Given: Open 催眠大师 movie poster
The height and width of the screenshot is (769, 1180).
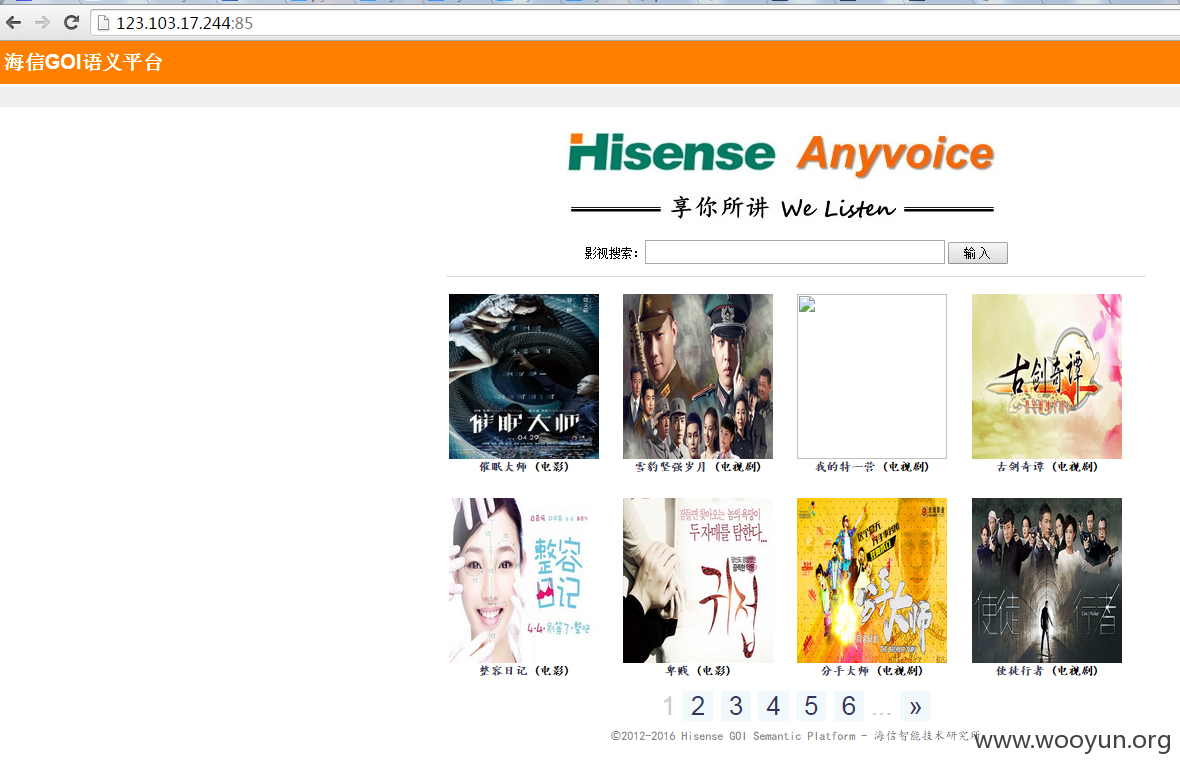Looking at the screenshot, I should coord(524,376).
